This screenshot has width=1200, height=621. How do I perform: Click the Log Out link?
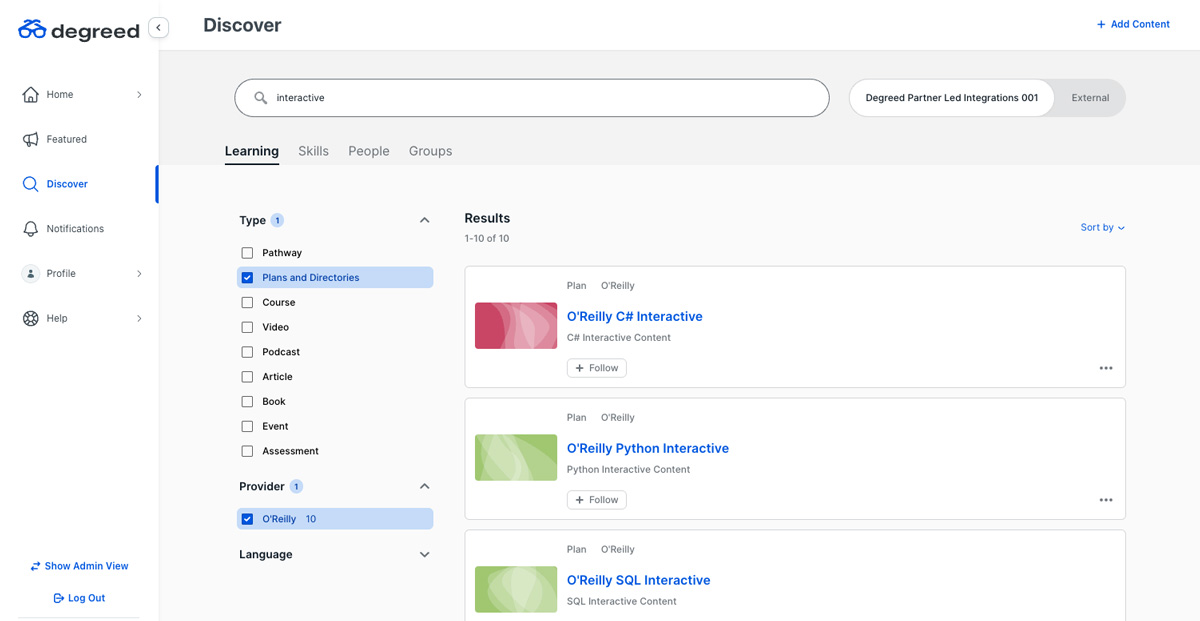click(79, 598)
